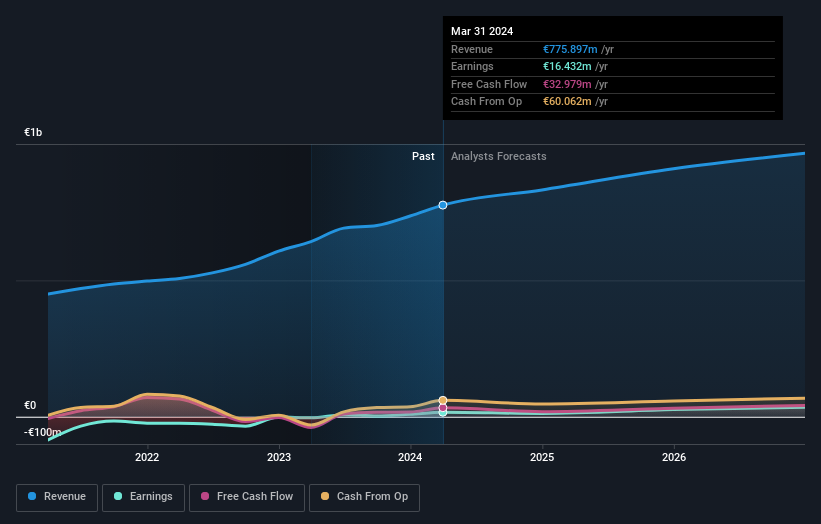Click the Revenue data point marker
The width and height of the screenshot is (821, 524).
(443, 205)
